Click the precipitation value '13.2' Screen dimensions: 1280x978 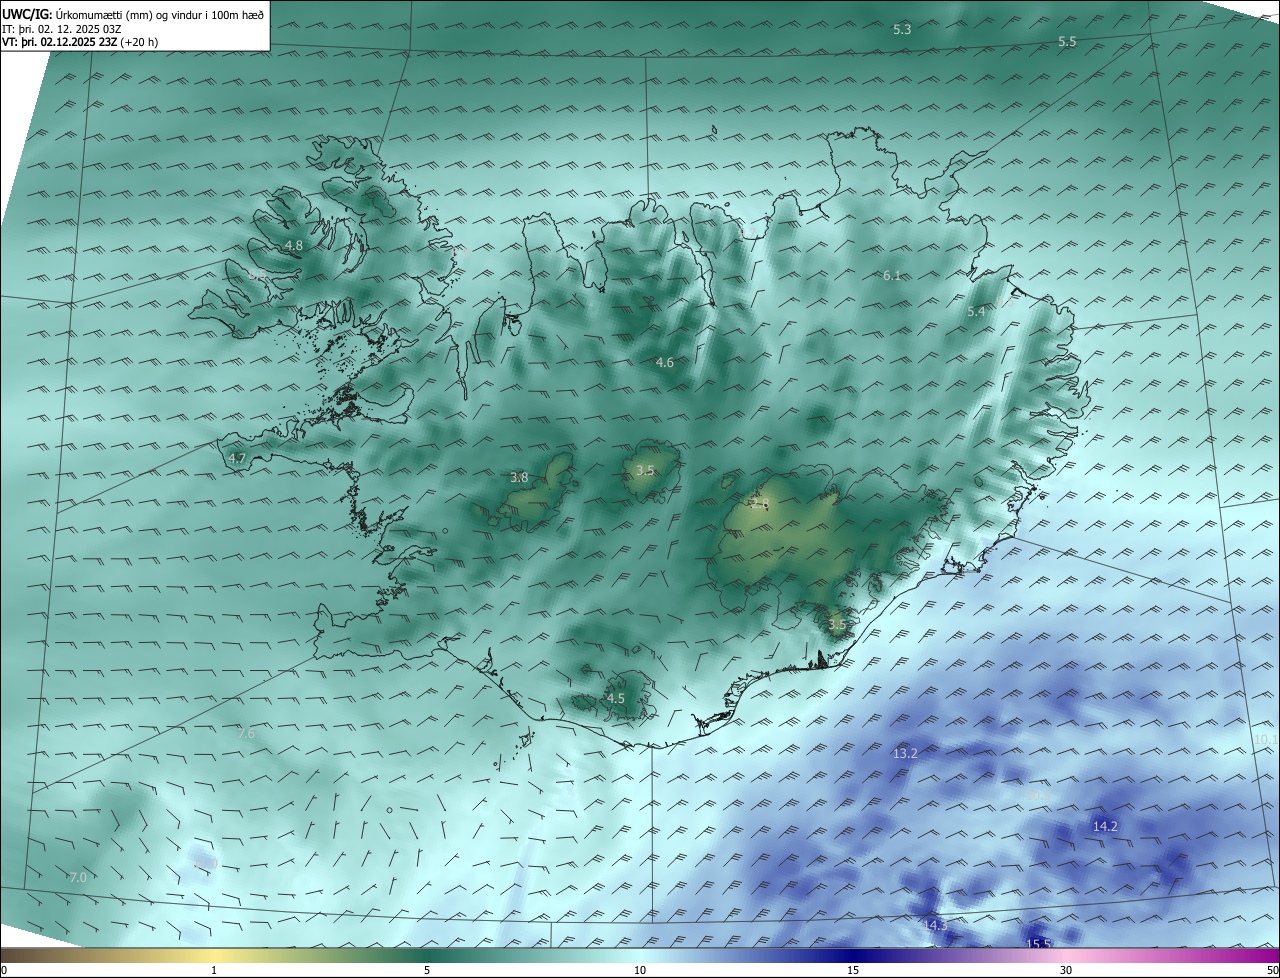pos(905,754)
